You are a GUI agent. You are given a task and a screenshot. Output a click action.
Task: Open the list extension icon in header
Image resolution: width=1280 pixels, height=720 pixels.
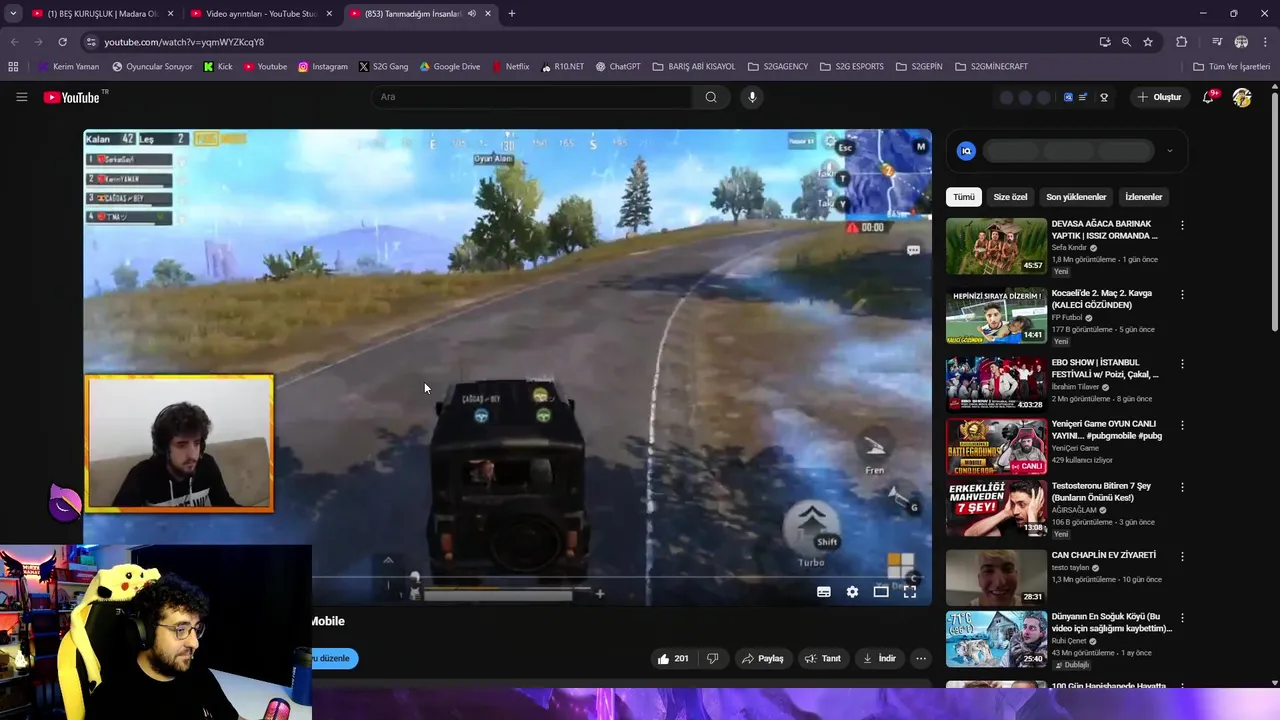pyautogui.click(x=1083, y=97)
